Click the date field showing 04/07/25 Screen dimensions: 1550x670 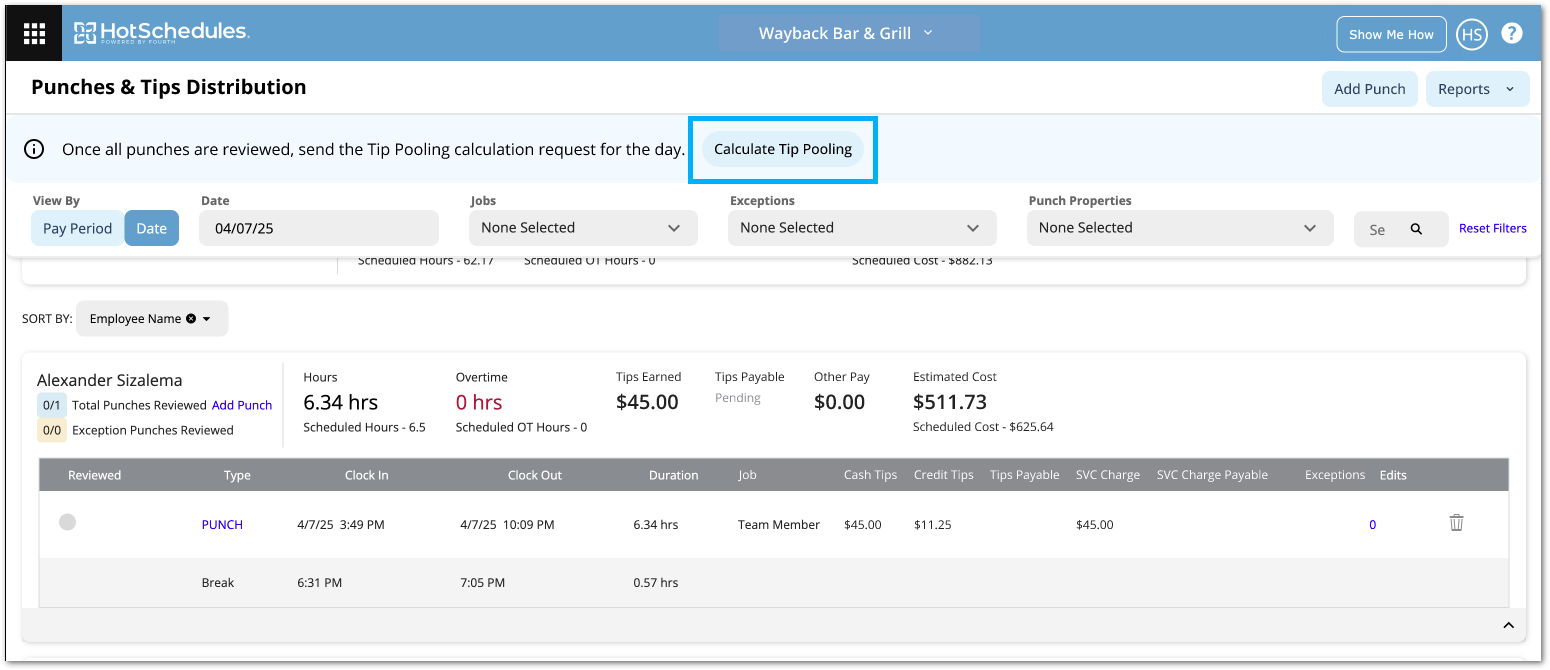pos(318,228)
